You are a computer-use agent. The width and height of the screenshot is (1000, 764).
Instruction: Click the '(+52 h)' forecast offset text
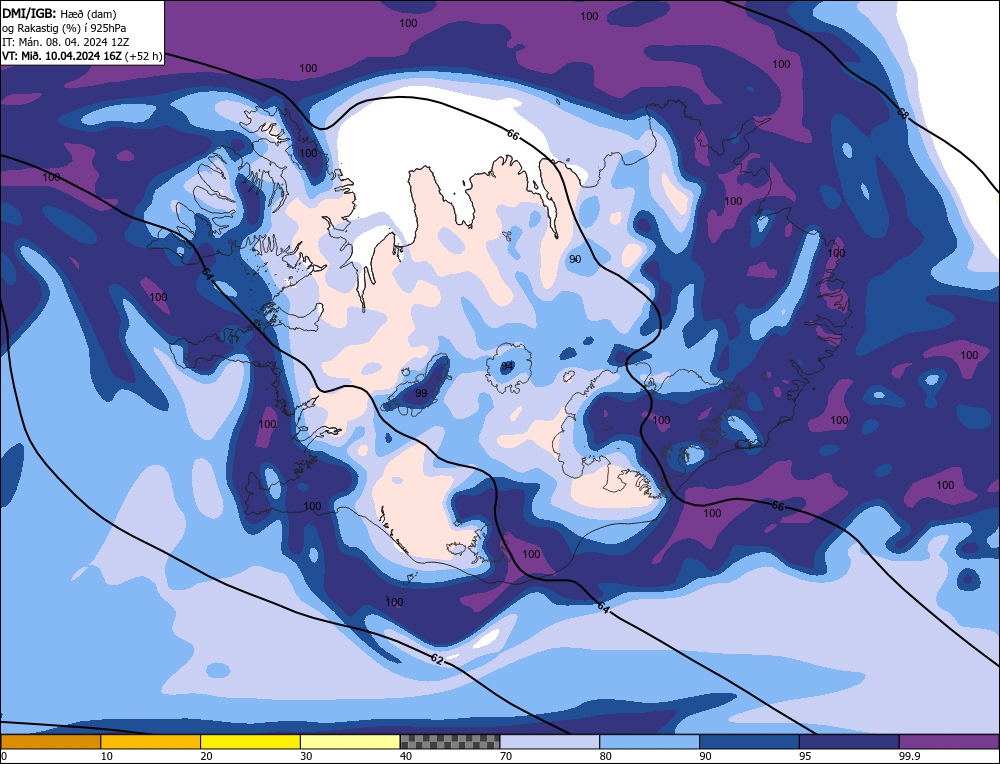pyautogui.click(x=143, y=56)
